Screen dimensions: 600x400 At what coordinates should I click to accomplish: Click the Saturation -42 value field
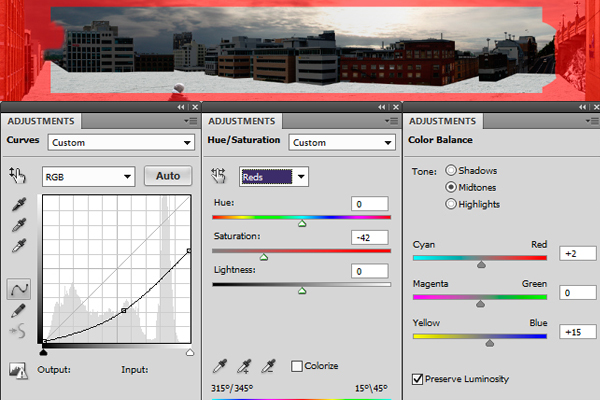370,238
